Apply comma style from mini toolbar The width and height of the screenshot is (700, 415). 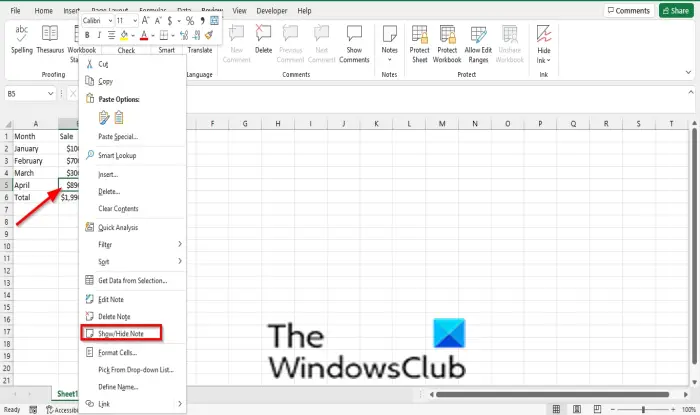[x=202, y=21]
